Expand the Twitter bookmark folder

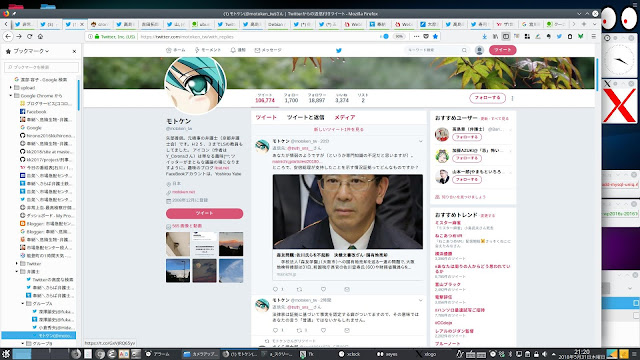click(x=17, y=264)
